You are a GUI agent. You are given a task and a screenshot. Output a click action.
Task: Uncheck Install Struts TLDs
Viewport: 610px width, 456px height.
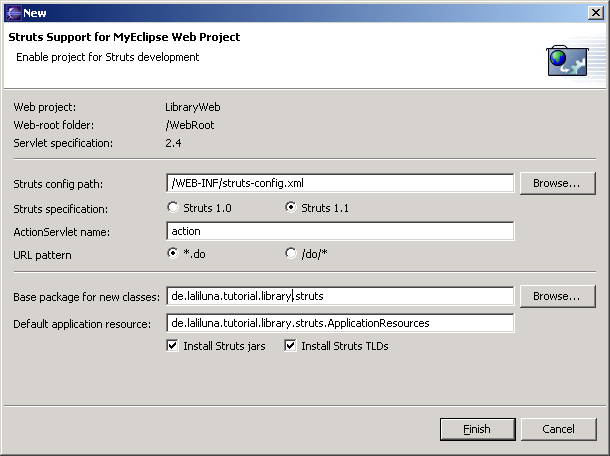(x=292, y=346)
